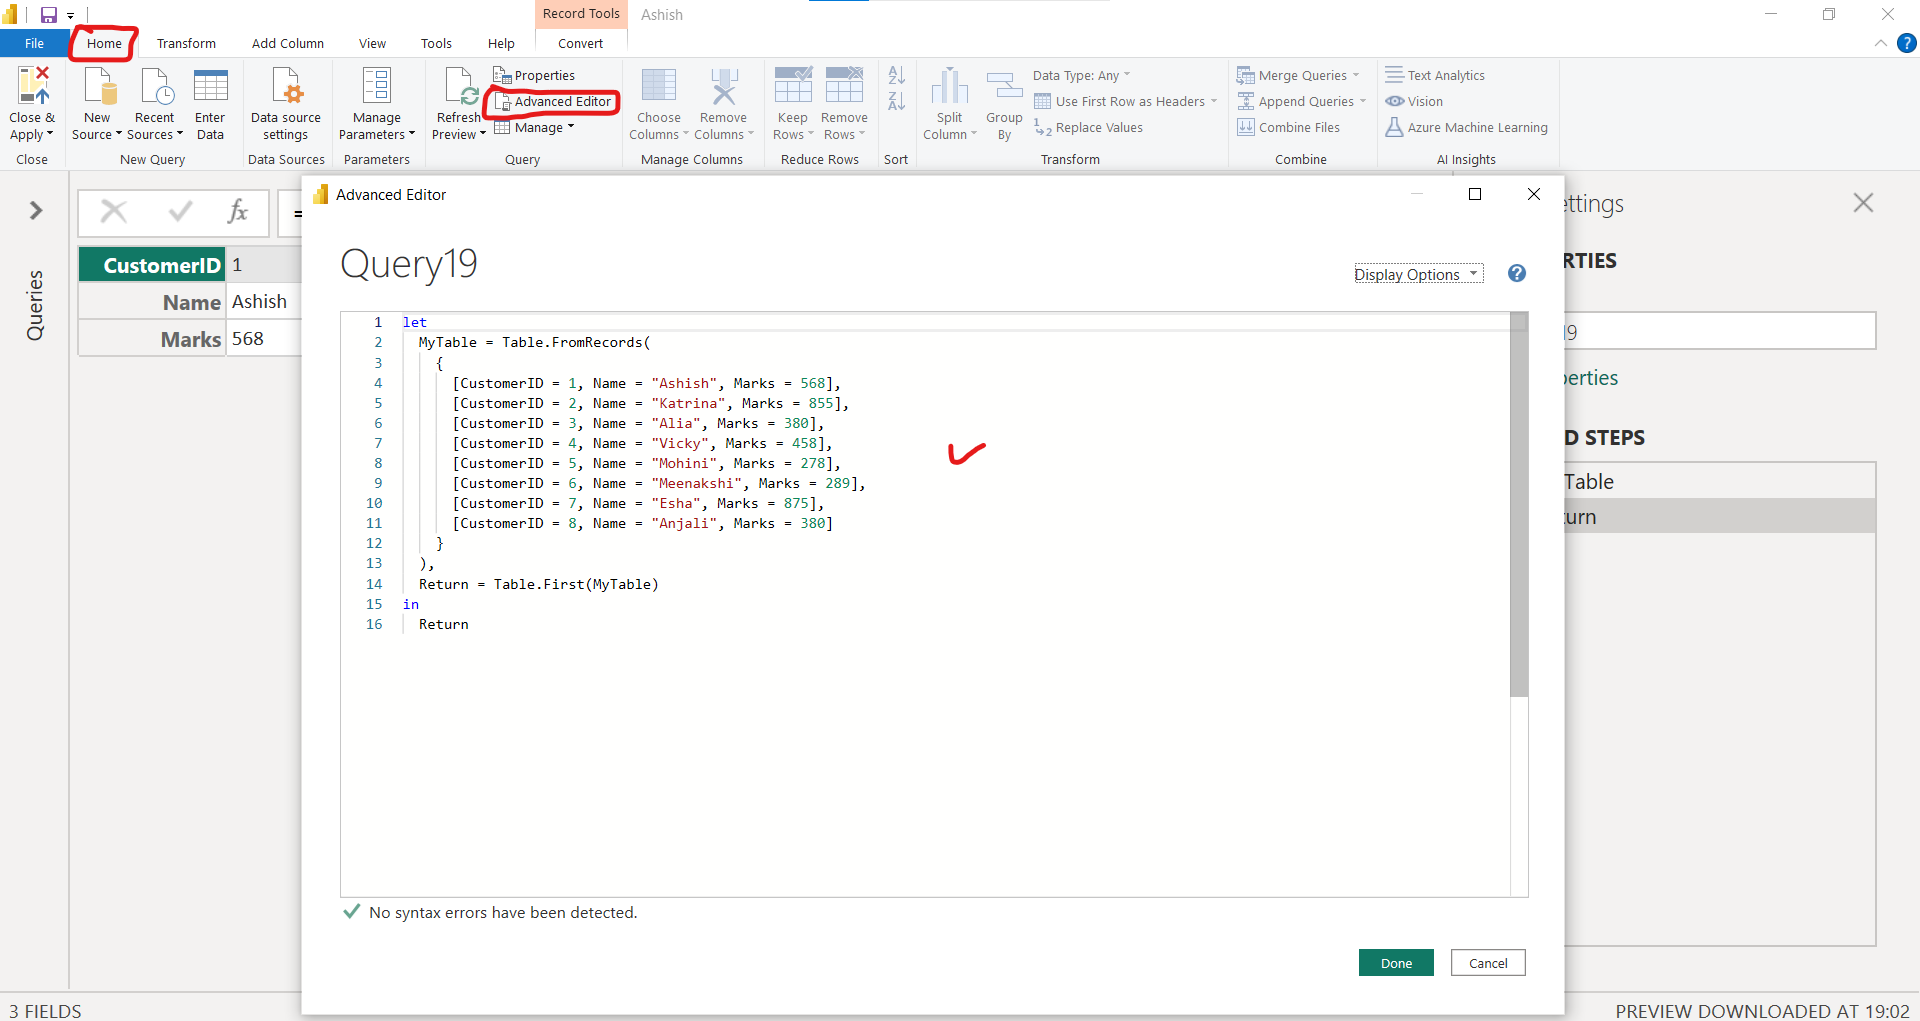This screenshot has height=1021, width=1920.
Task: Open Advanced Editor help
Action: (1516, 273)
